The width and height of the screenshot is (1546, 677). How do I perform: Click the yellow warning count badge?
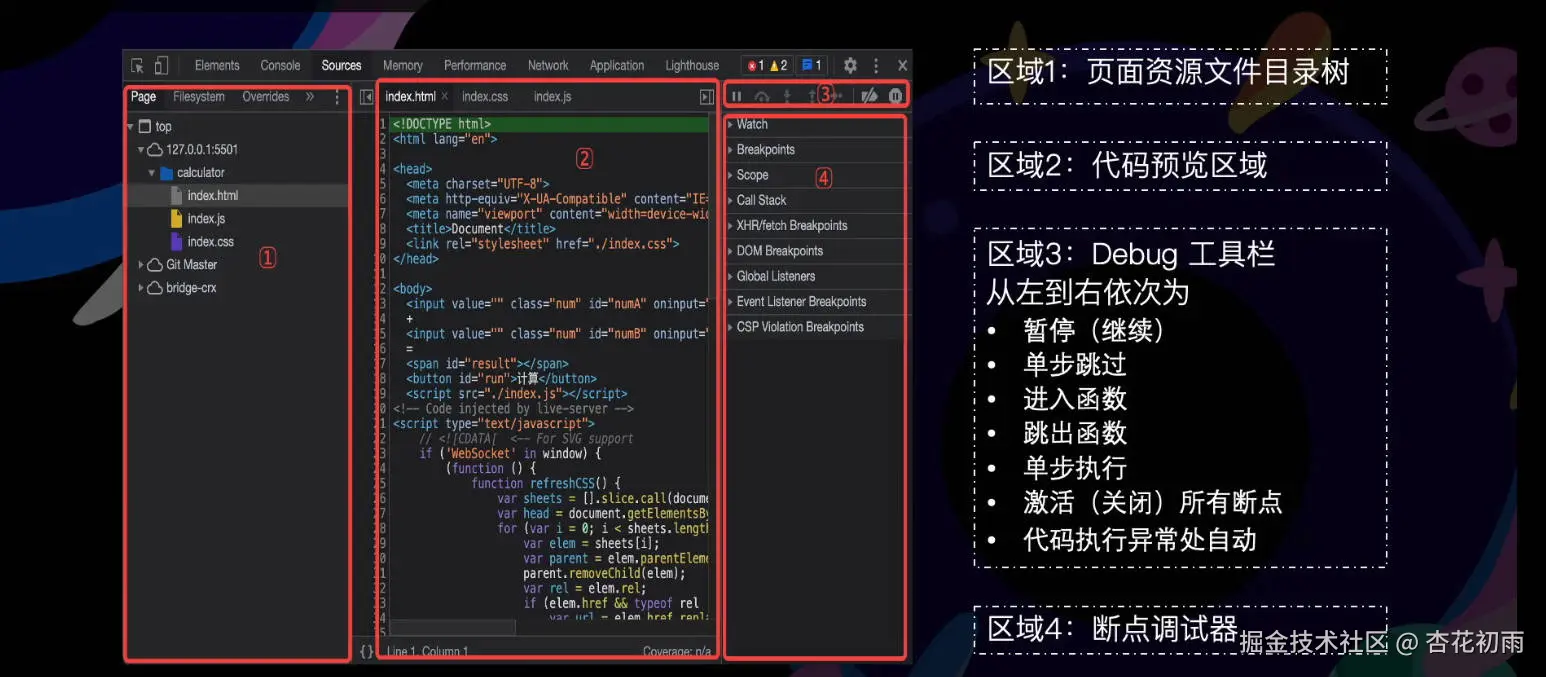click(x=778, y=66)
